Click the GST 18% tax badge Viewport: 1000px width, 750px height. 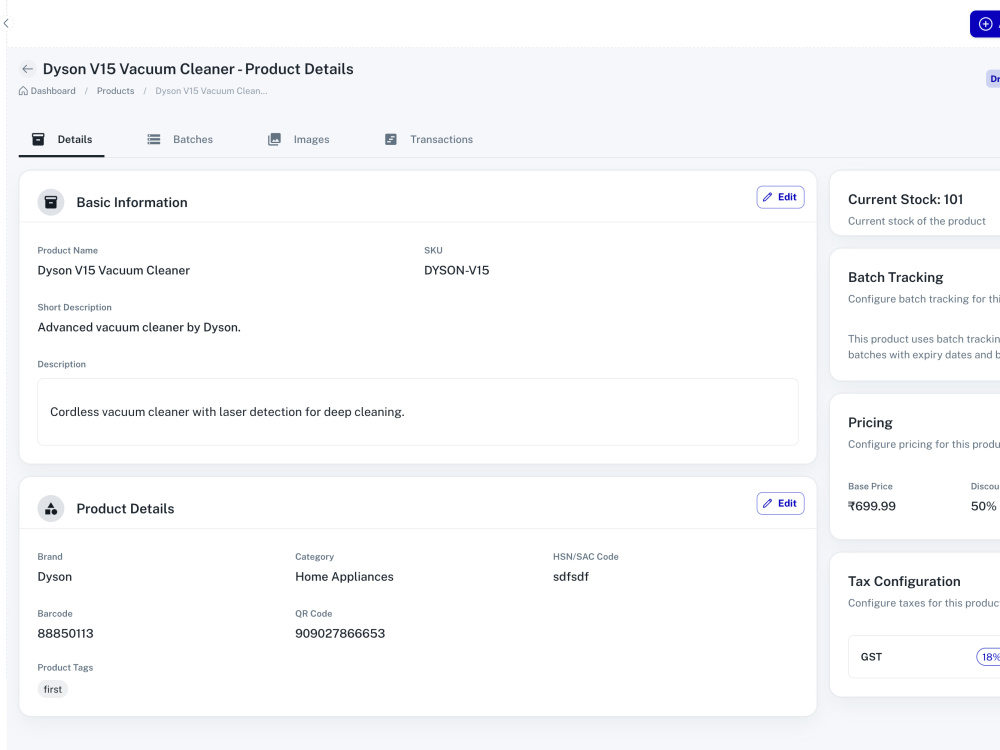tap(989, 657)
